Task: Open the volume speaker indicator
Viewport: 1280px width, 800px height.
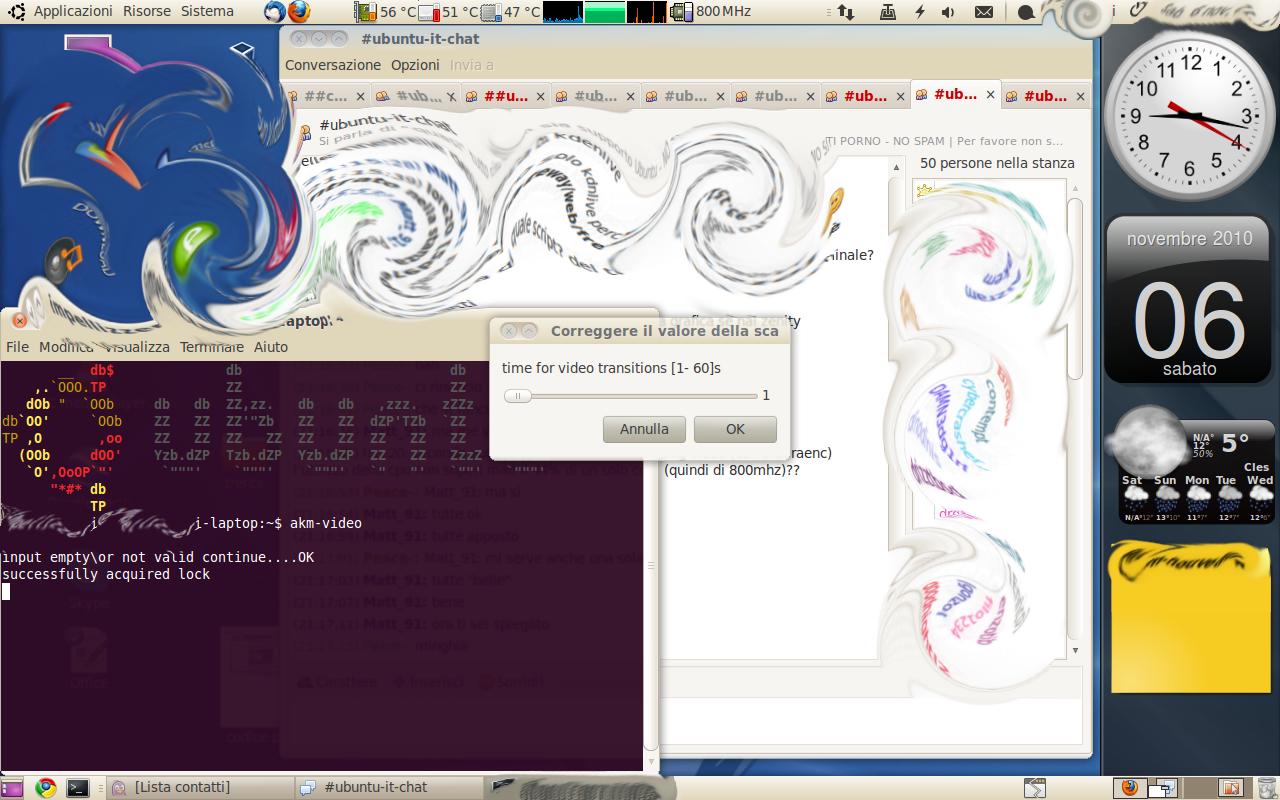Action: point(948,12)
